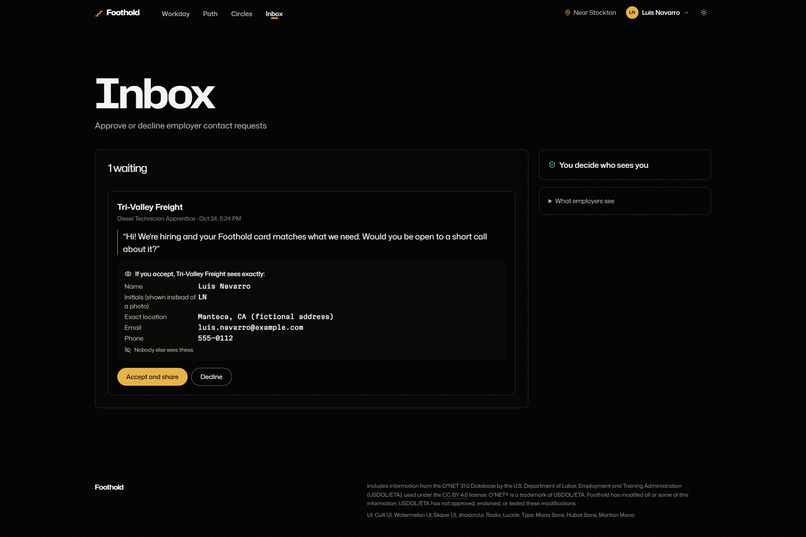
Task: Click the crossed-eye icon by 'Nobody else sees these'
Action: pyautogui.click(x=127, y=350)
